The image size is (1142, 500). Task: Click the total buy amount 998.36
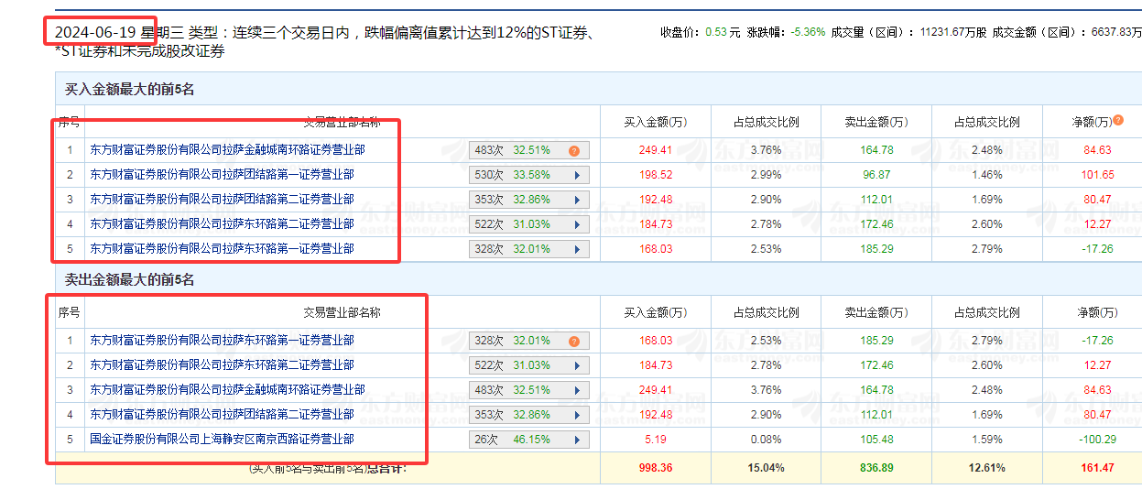coord(655,467)
